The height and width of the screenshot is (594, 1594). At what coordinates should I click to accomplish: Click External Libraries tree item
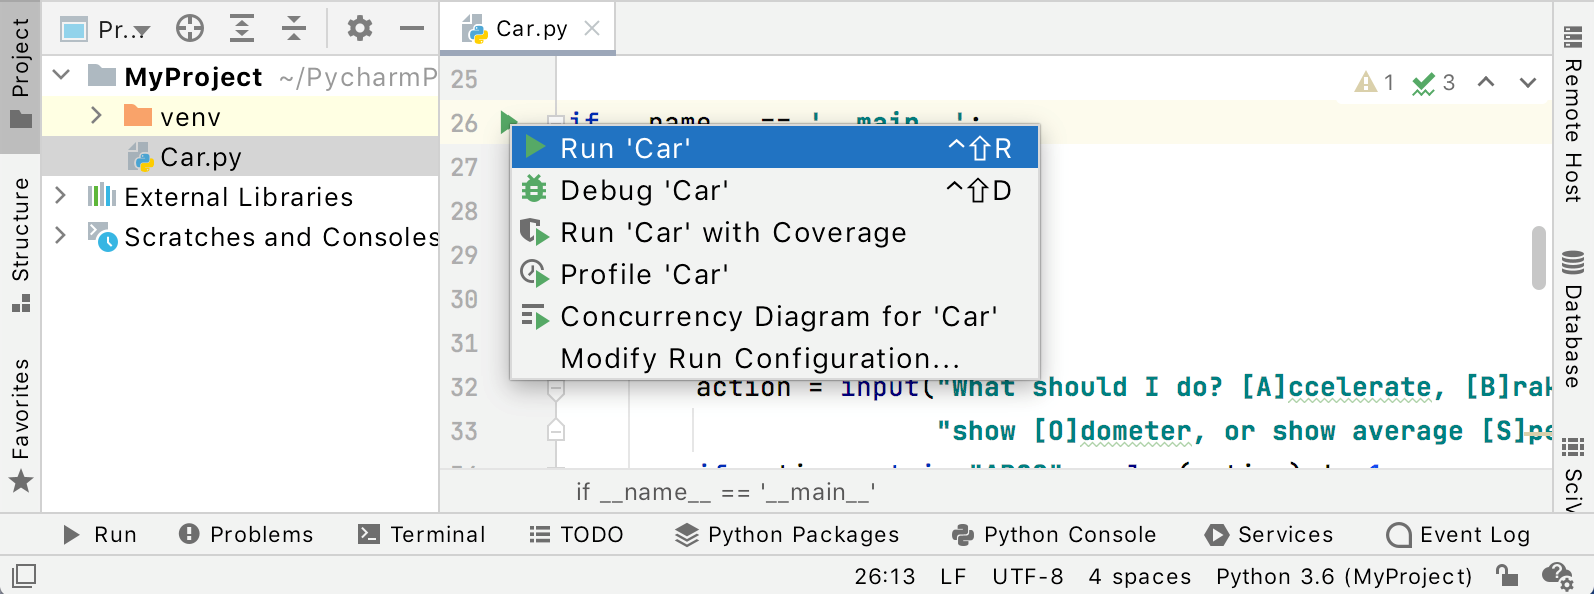click(x=238, y=197)
